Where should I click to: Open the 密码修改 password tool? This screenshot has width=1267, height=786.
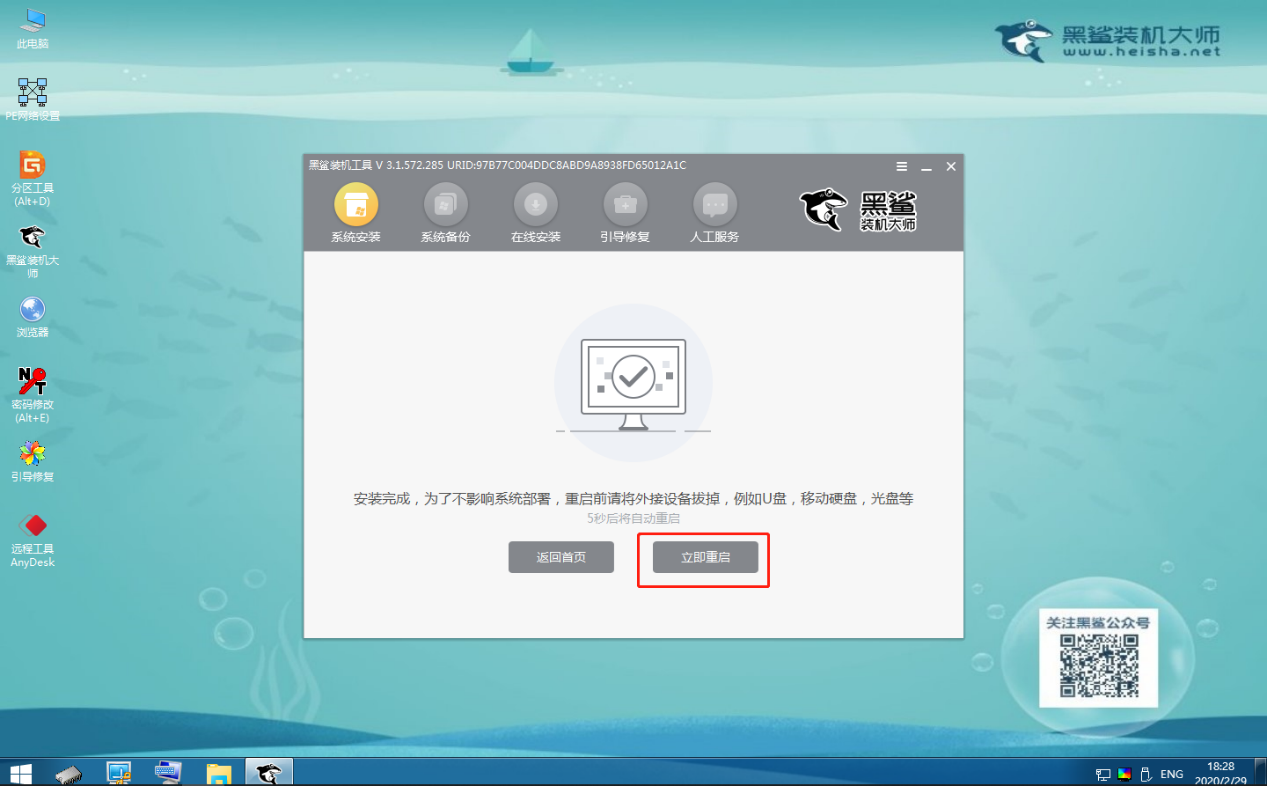tap(32, 382)
